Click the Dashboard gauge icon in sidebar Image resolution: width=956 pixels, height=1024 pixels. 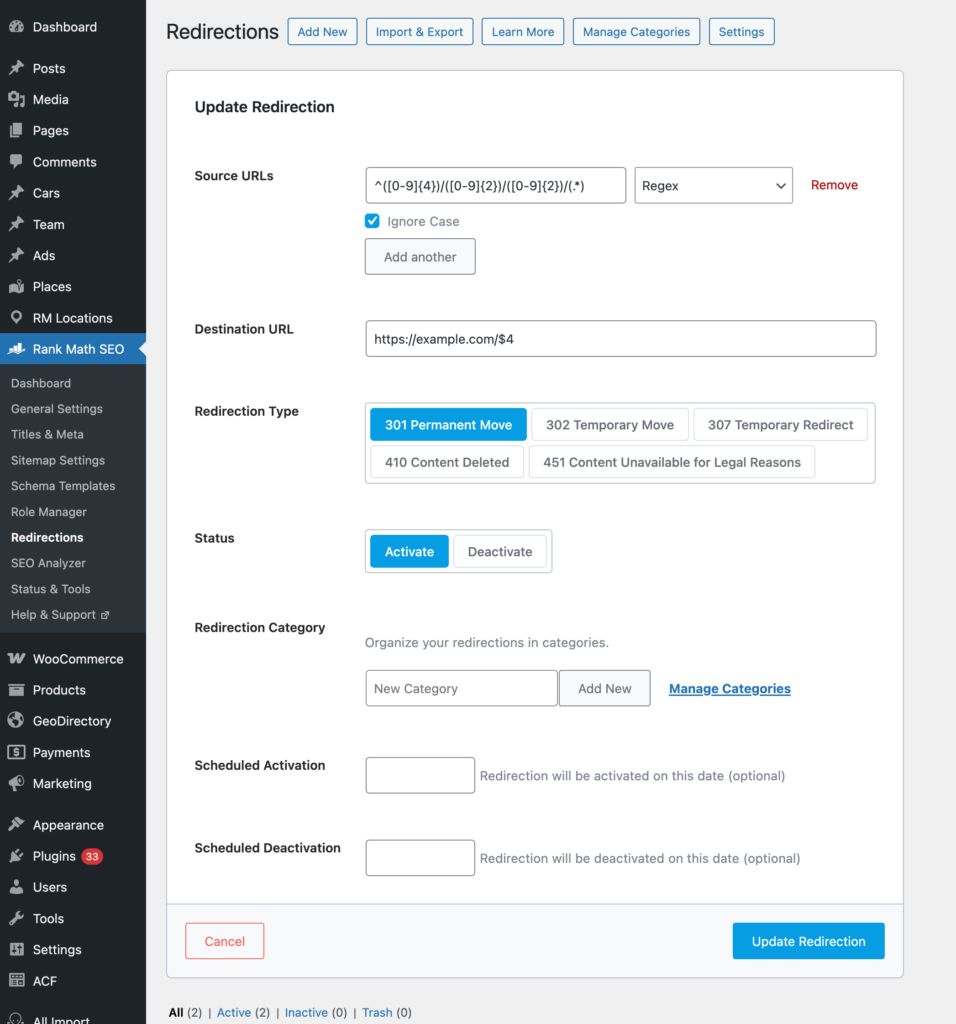(16, 27)
